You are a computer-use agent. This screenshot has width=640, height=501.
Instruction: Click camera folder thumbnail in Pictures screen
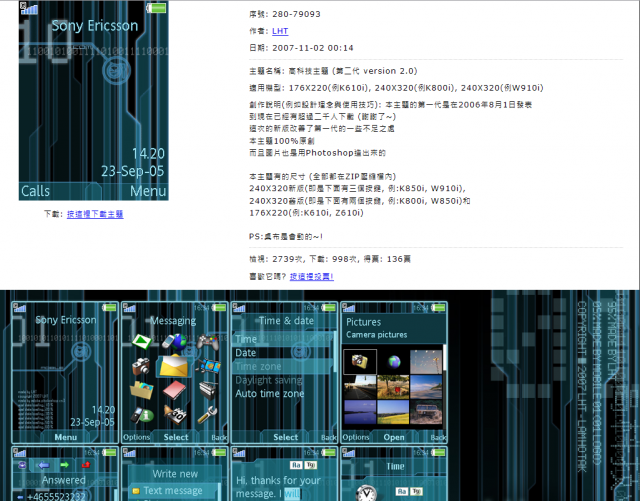tap(360, 361)
